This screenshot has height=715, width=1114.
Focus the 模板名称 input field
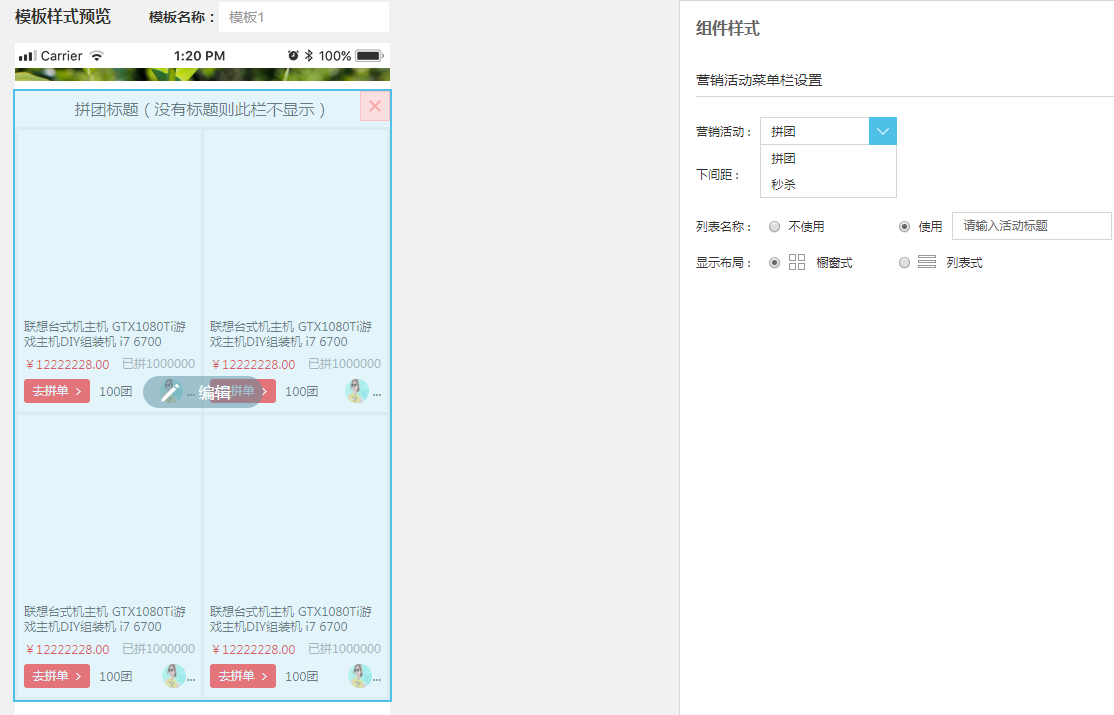pos(303,17)
